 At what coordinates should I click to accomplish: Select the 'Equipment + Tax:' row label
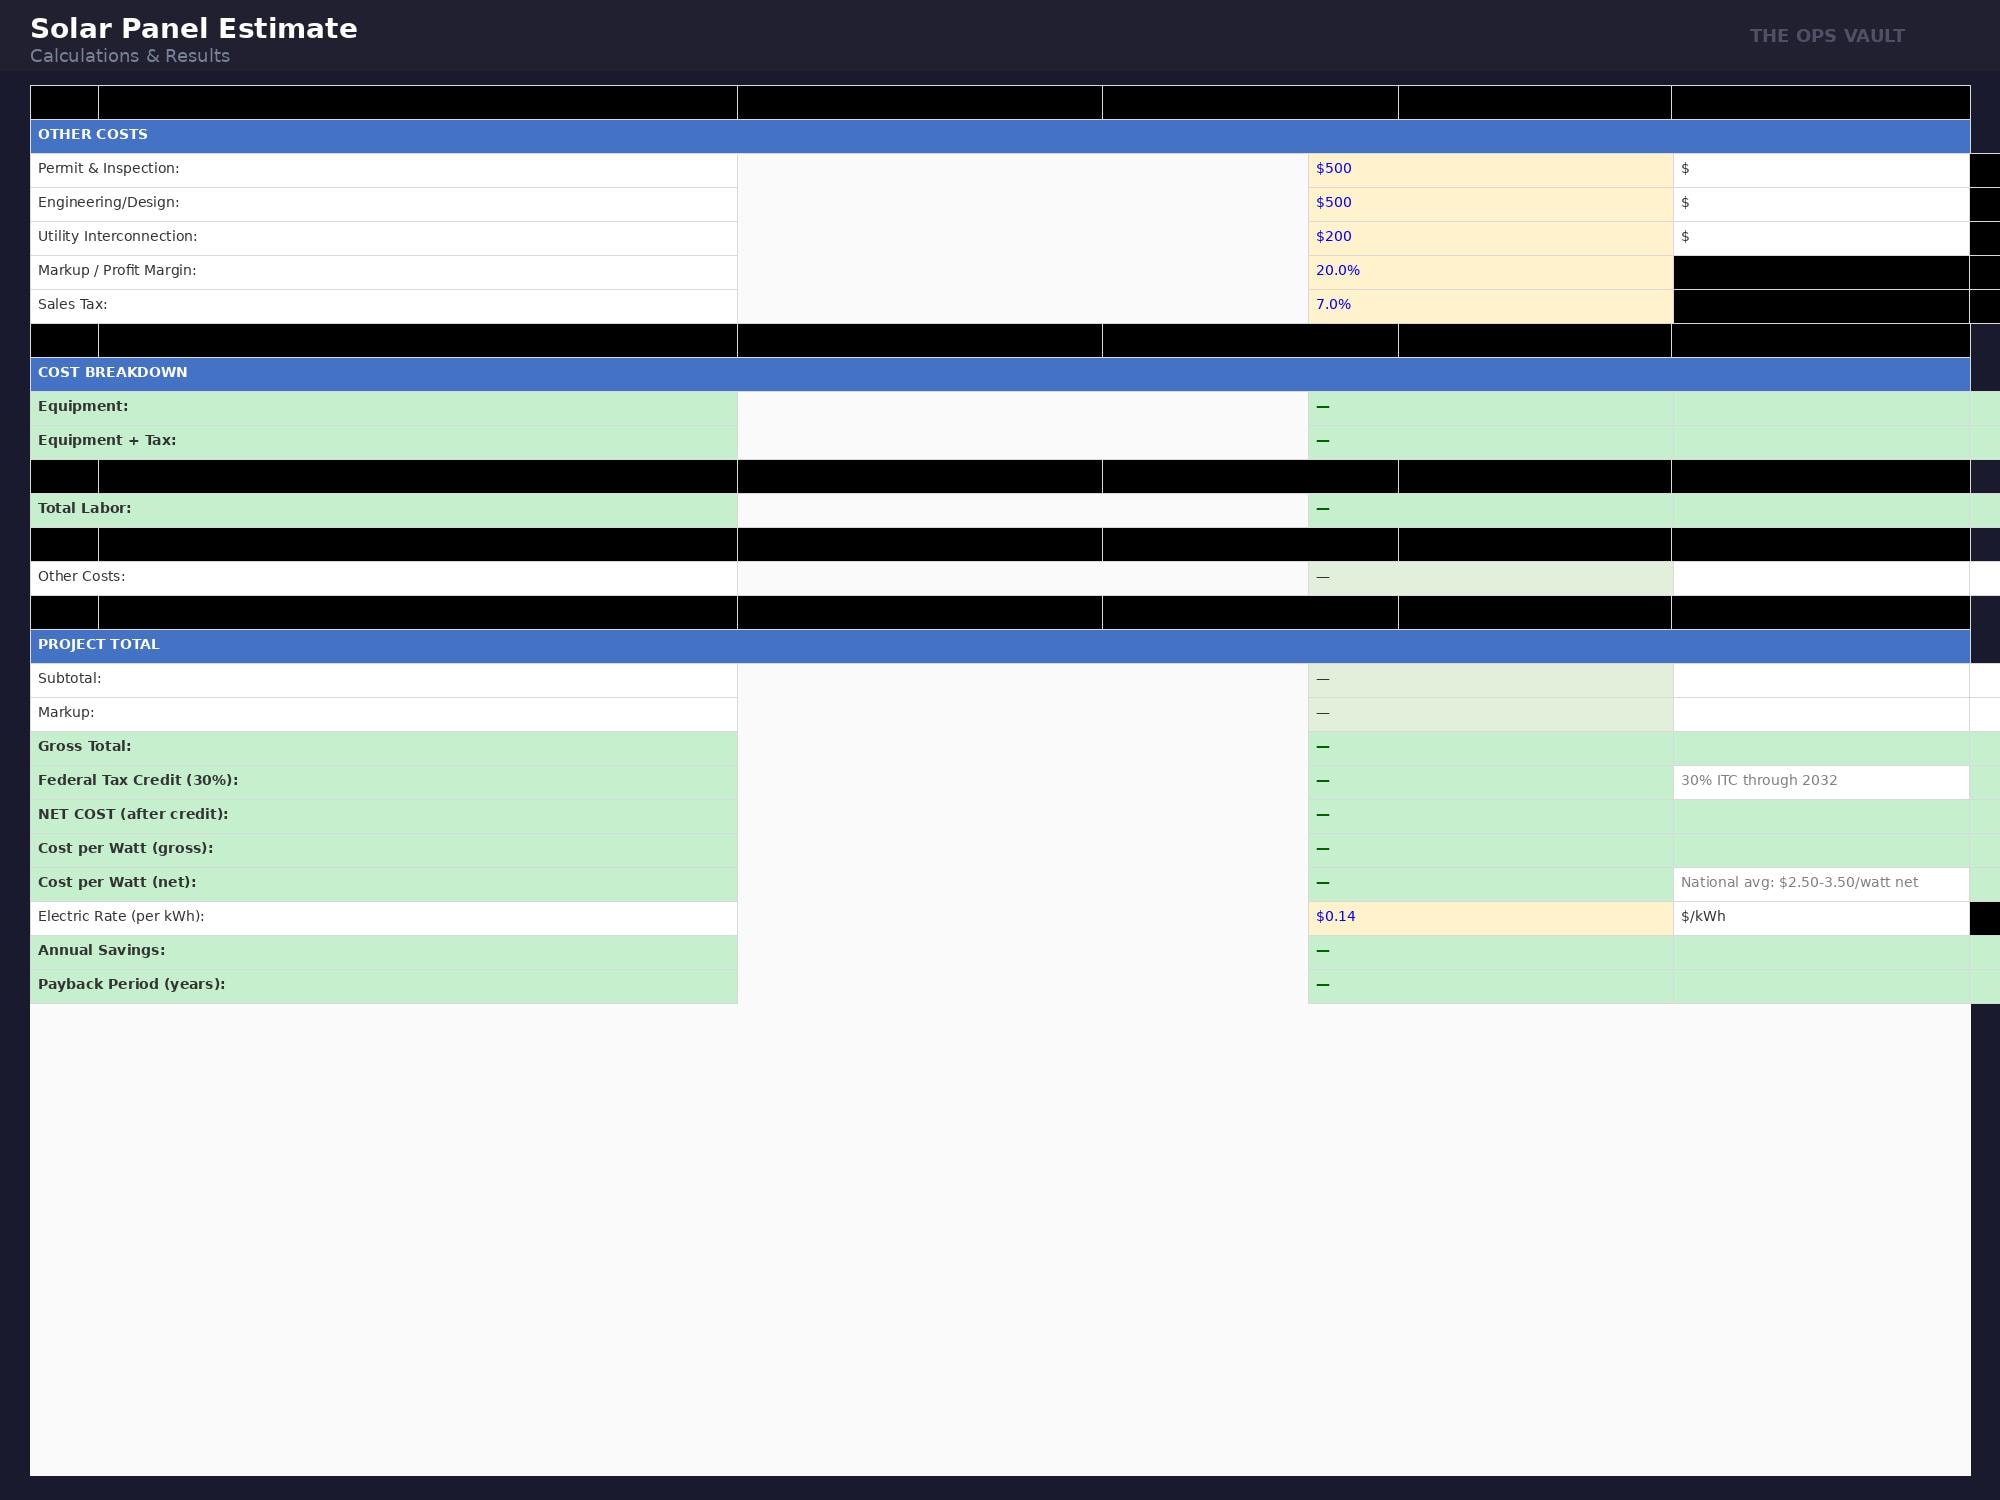(384, 442)
